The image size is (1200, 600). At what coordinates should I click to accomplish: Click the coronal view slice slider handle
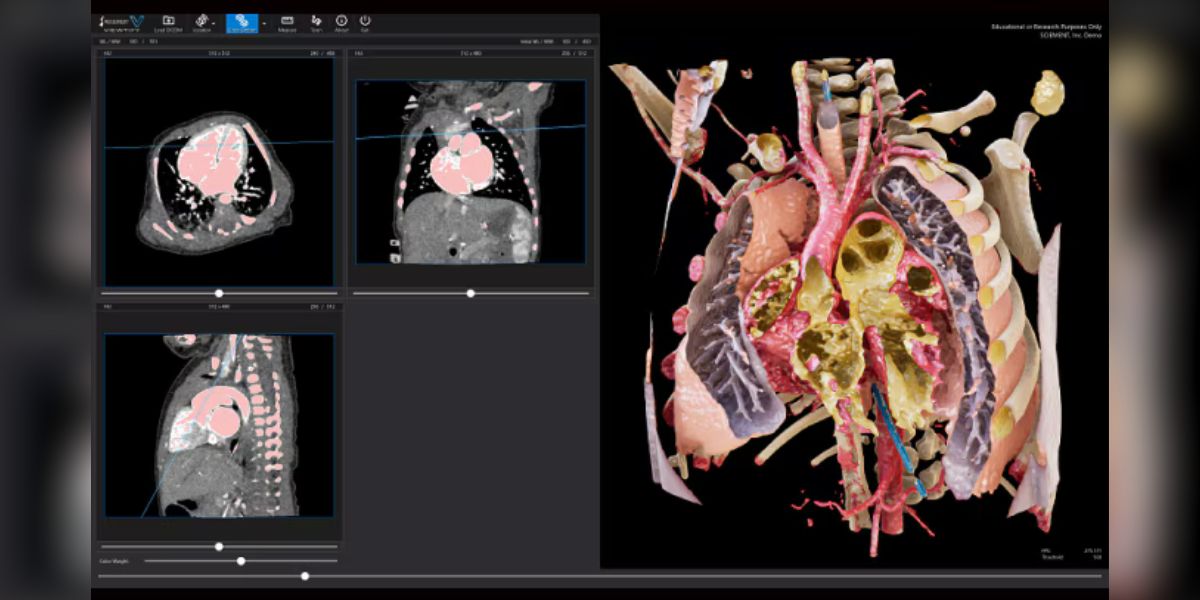(x=471, y=293)
